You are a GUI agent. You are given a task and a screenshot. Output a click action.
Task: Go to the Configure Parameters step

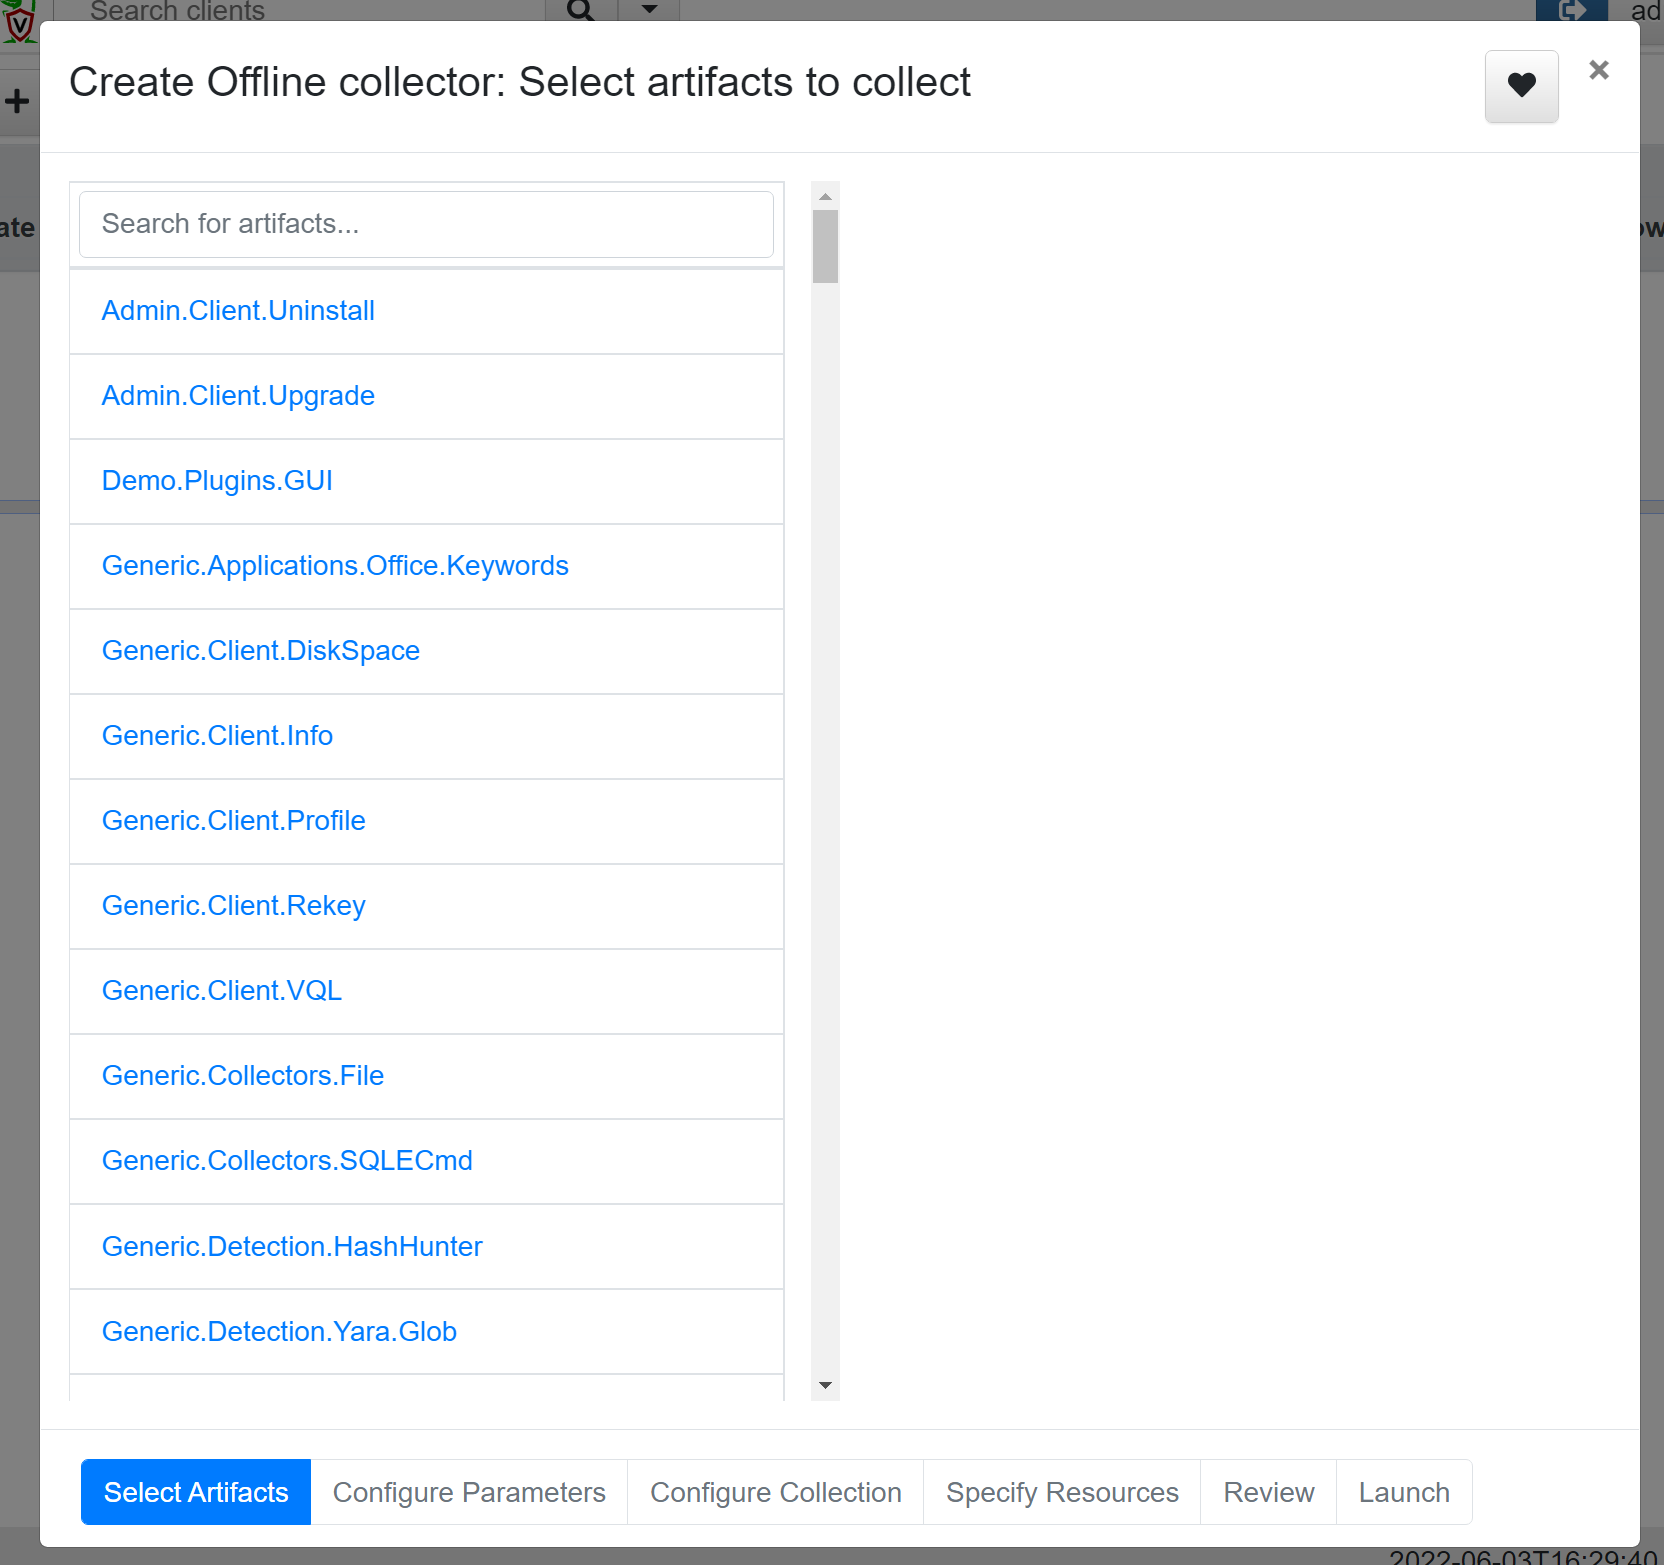pos(469,1492)
